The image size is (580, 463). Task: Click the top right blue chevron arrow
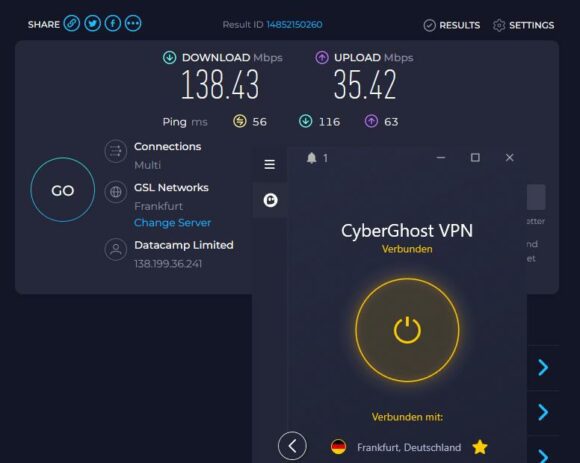pyautogui.click(x=543, y=368)
